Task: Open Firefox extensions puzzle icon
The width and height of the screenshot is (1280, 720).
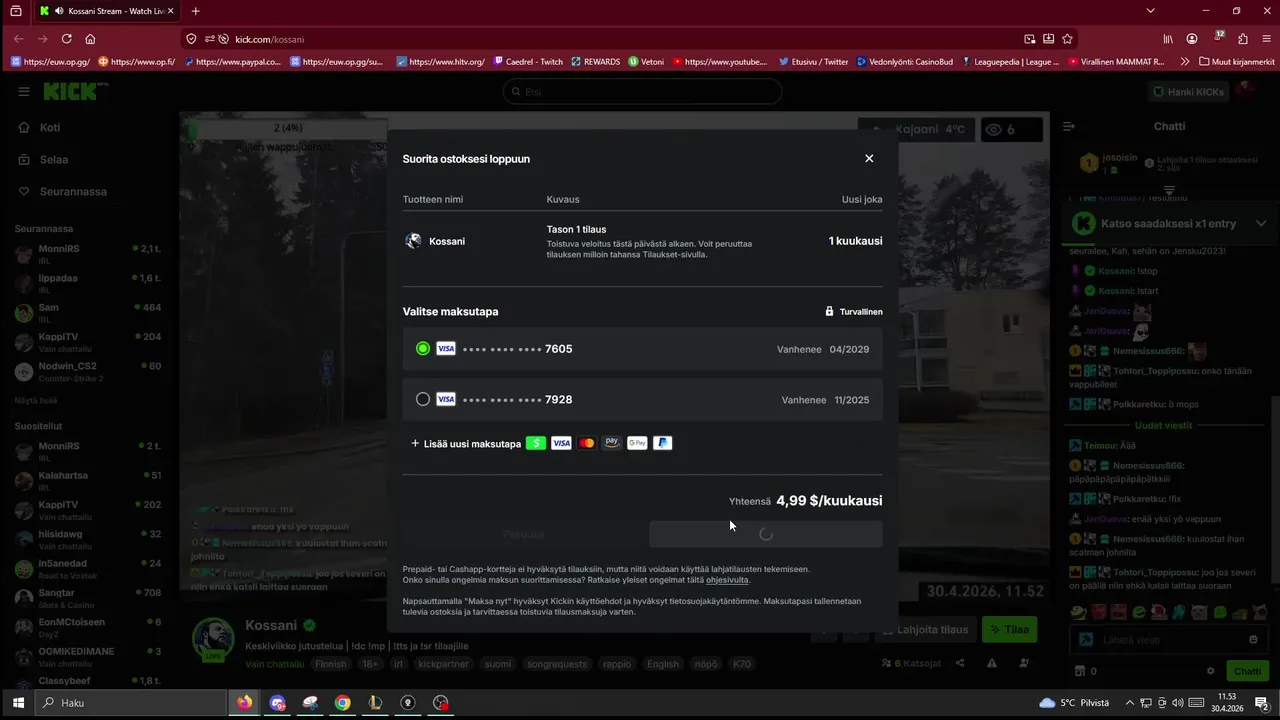Action: click(1243, 39)
